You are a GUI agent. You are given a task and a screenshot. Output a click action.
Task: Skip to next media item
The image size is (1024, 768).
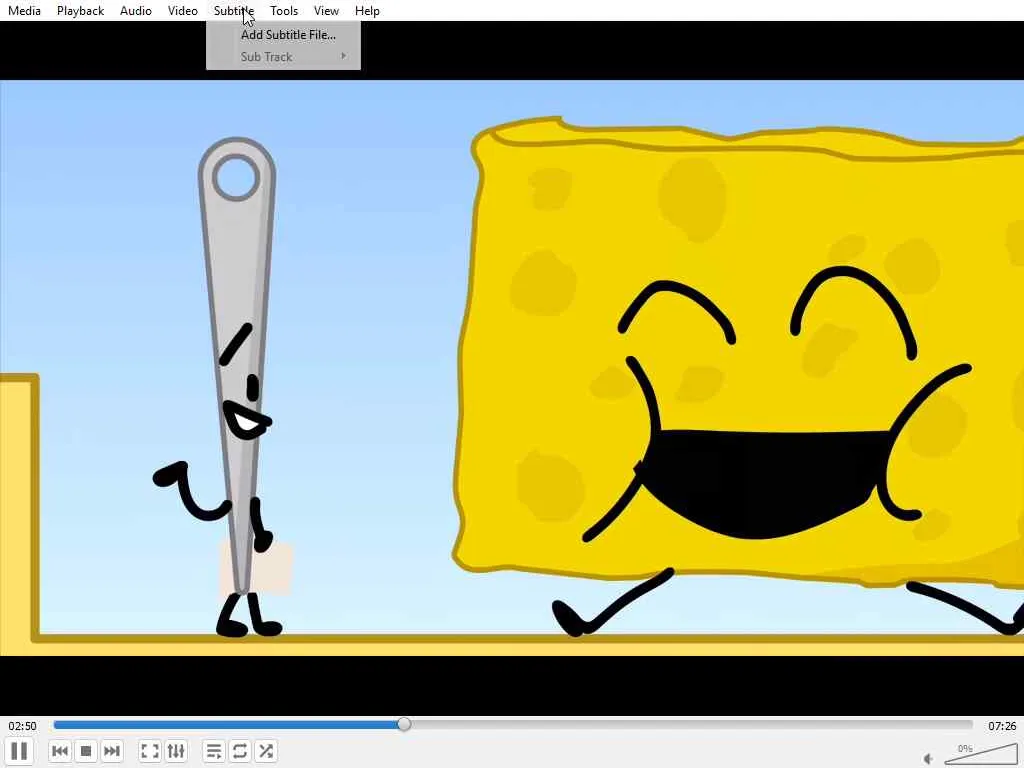click(112, 751)
